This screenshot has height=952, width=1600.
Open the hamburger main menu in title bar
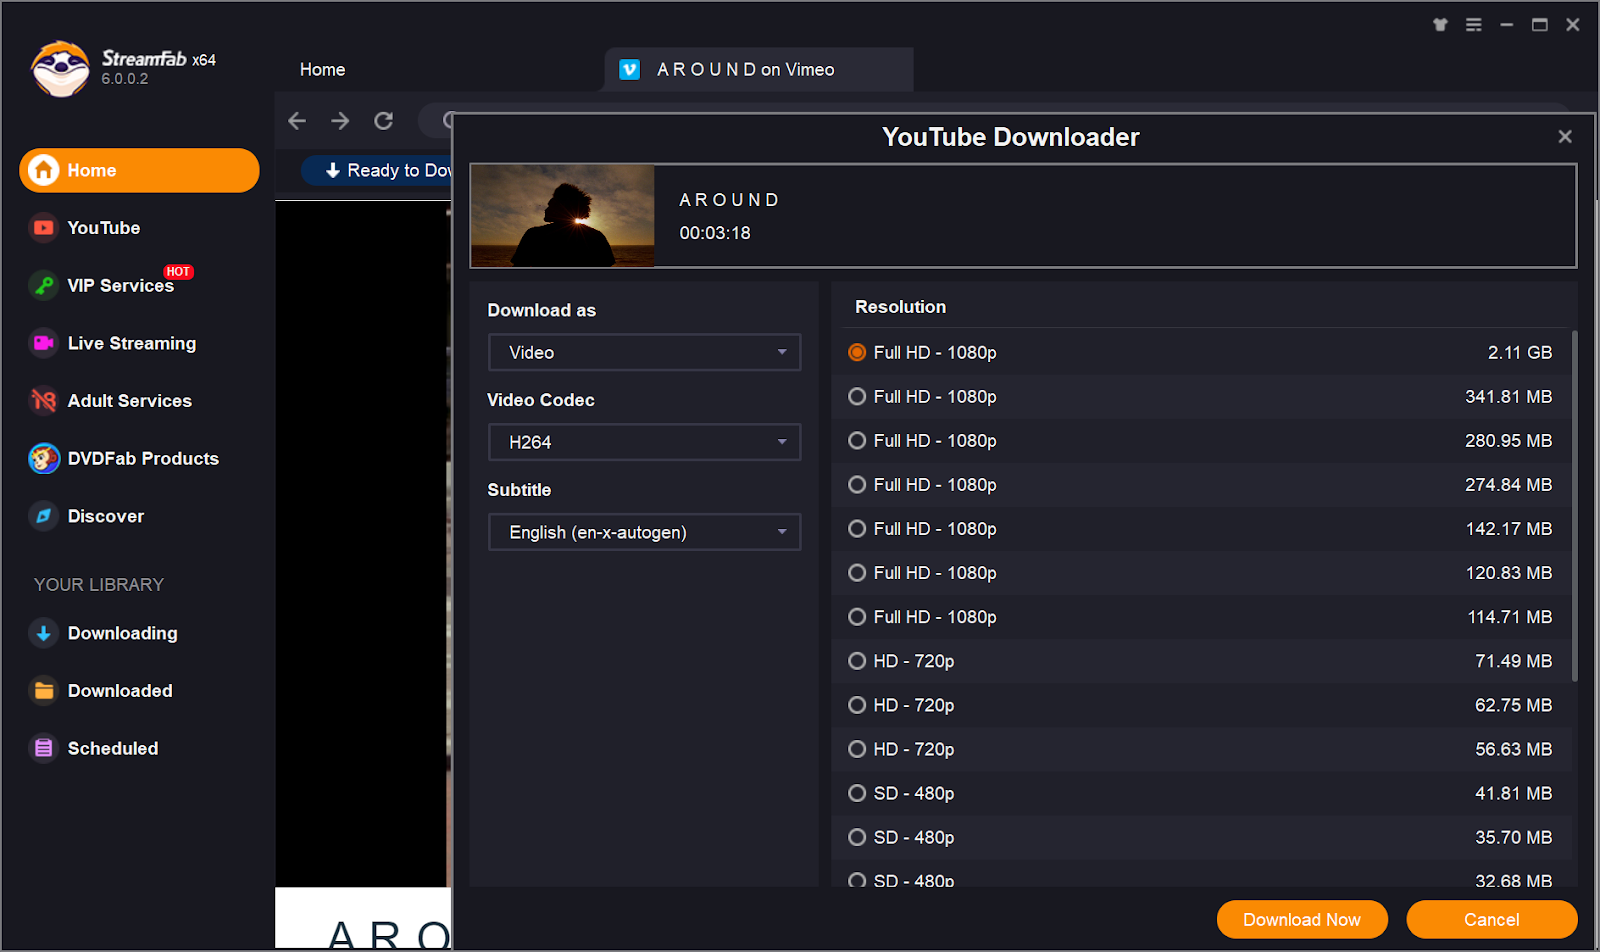click(1474, 25)
